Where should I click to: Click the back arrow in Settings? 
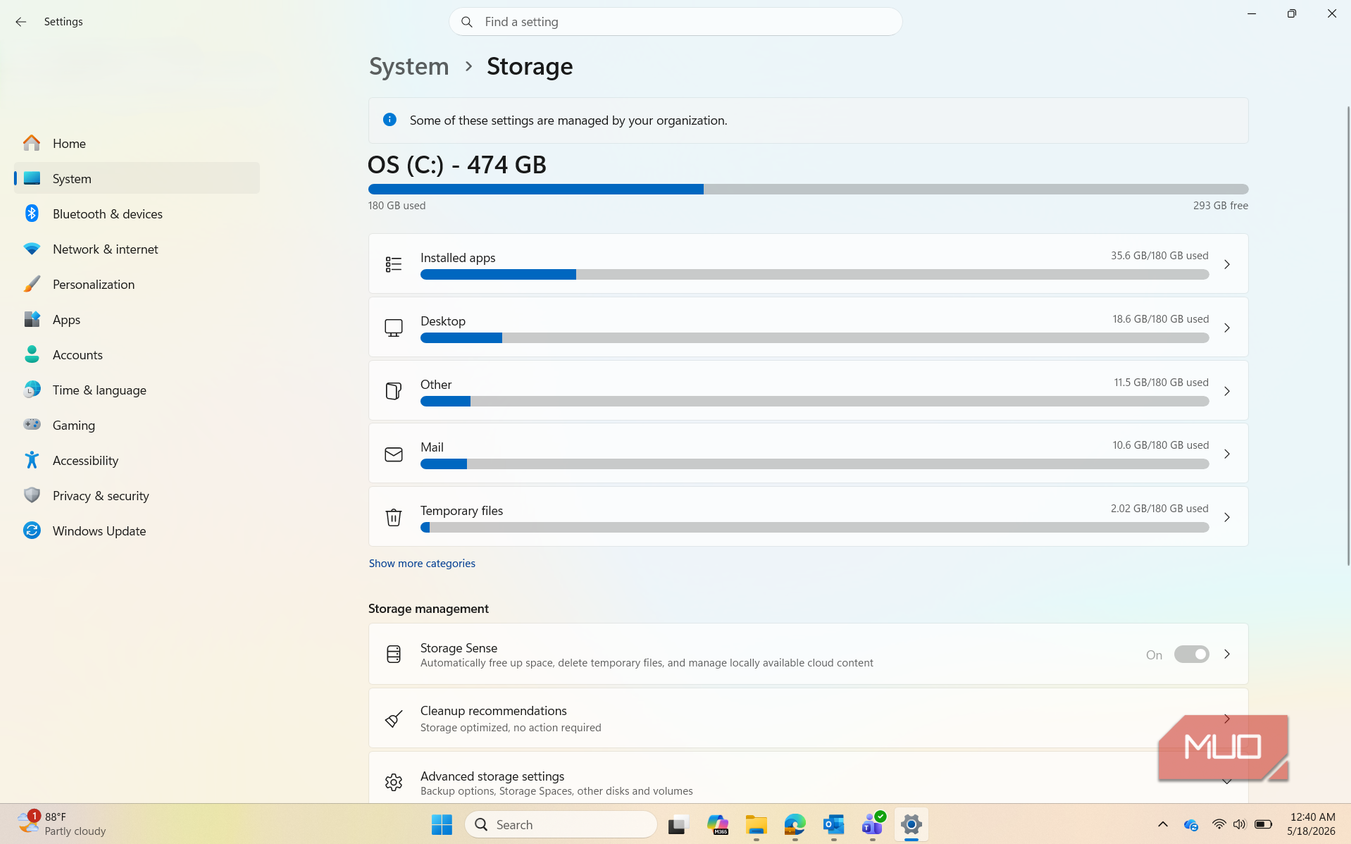click(x=21, y=21)
